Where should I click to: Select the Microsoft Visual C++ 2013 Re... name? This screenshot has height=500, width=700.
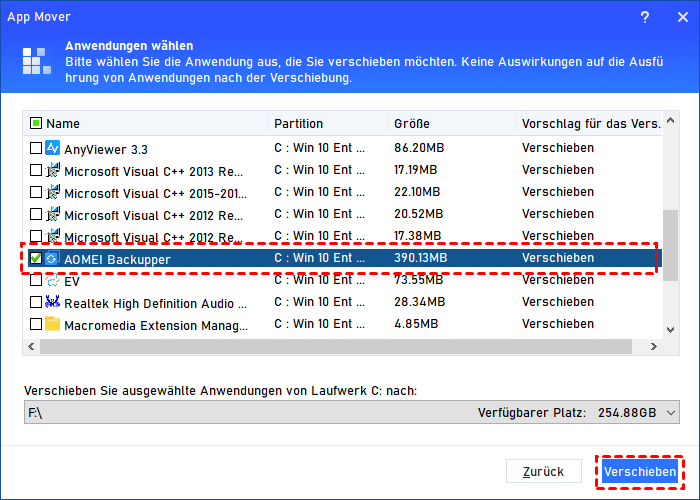click(154, 171)
